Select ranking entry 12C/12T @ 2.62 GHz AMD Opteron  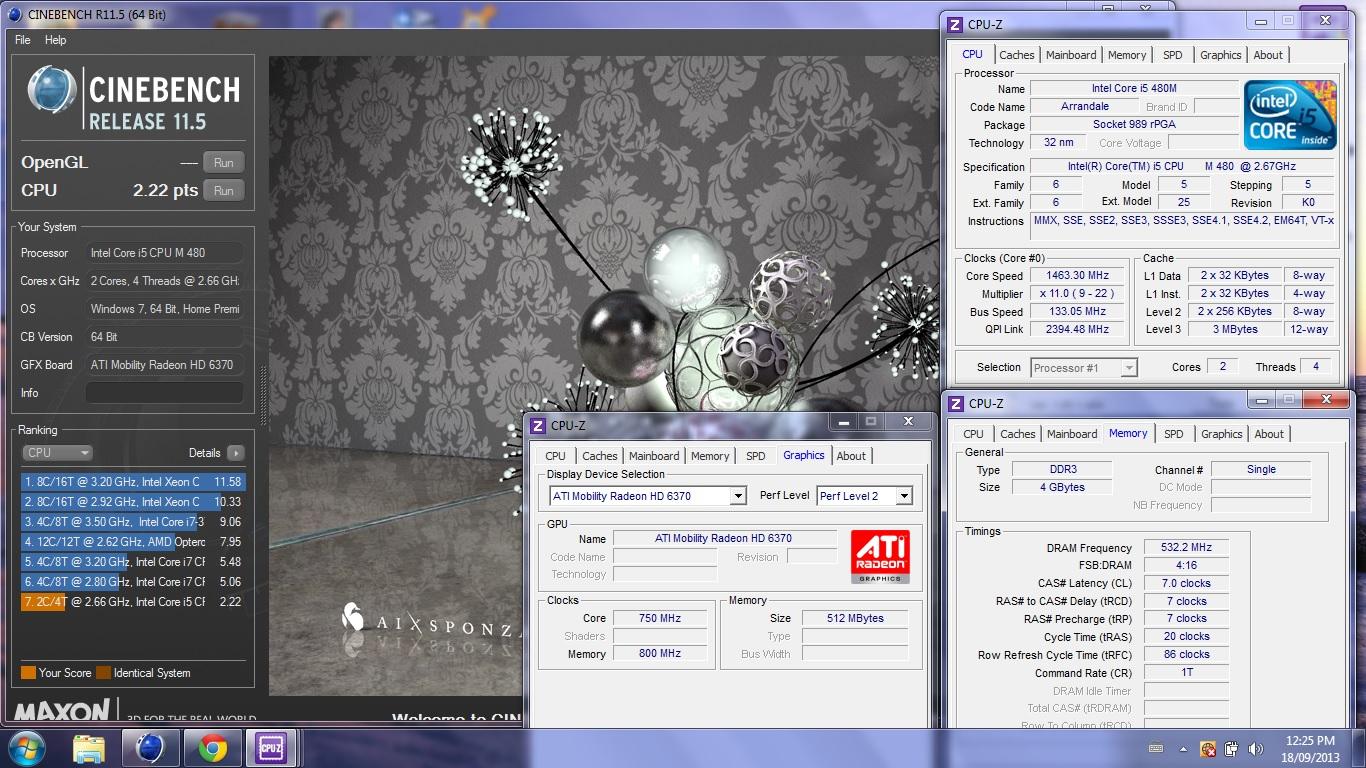click(132, 542)
